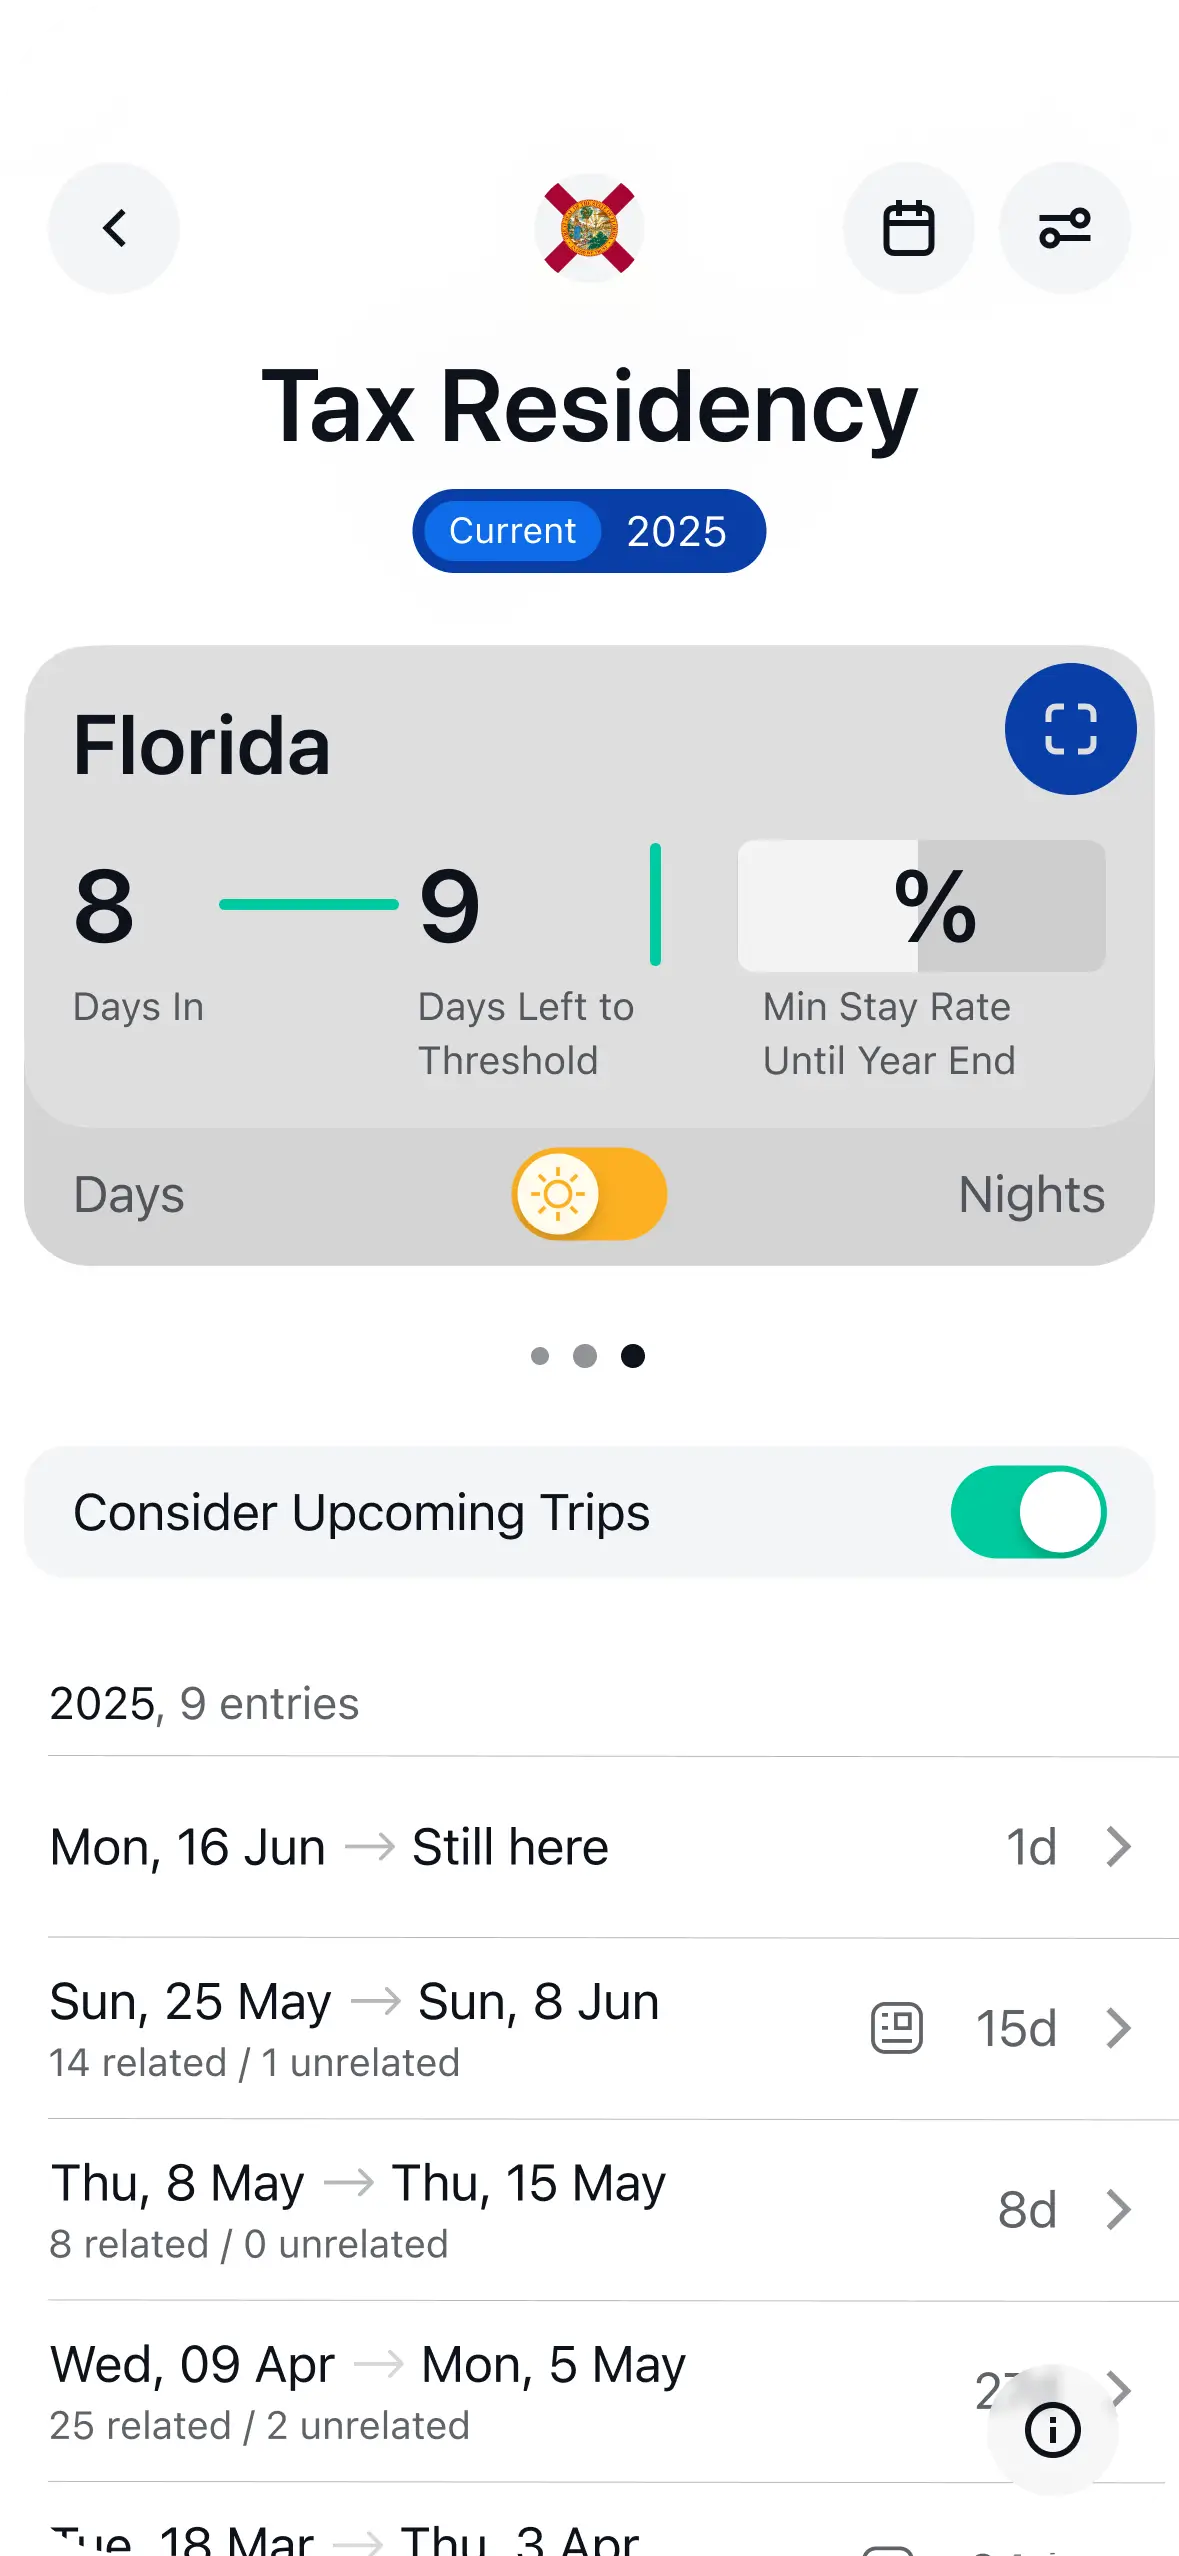Tap the info icon button
The image size is (1179, 2556).
(1052, 2429)
